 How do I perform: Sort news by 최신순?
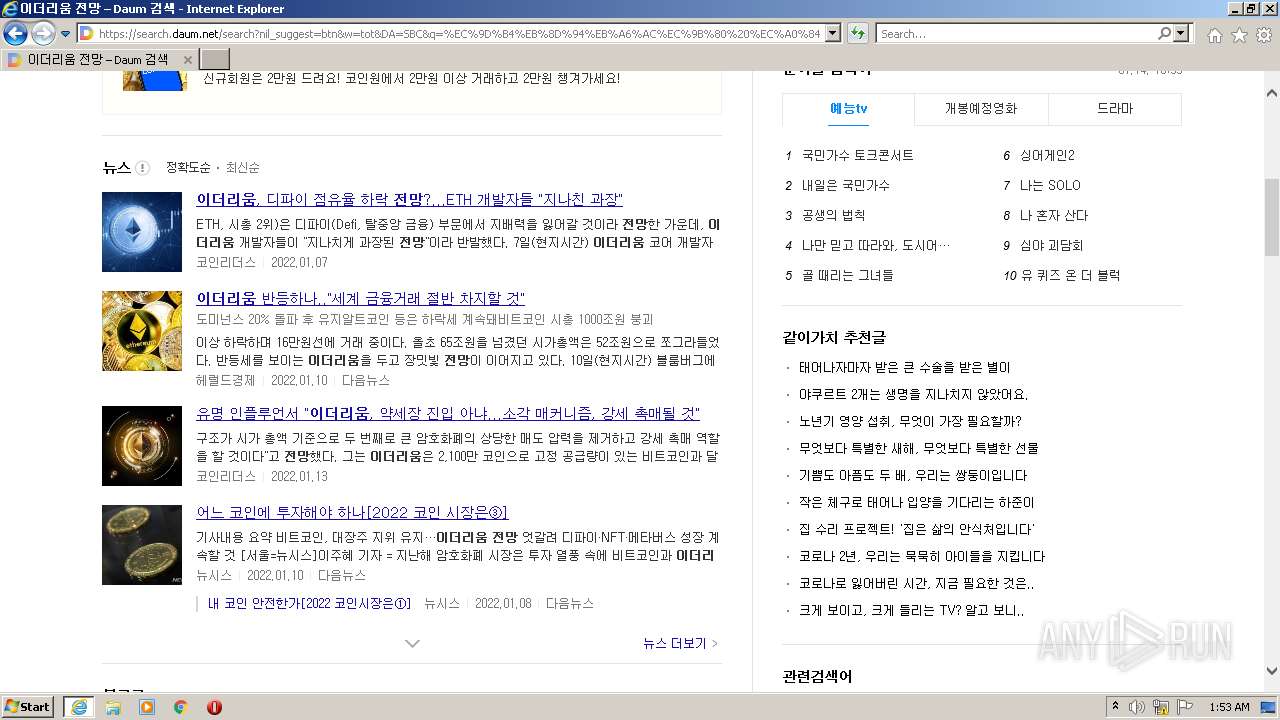tap(242, 168)
